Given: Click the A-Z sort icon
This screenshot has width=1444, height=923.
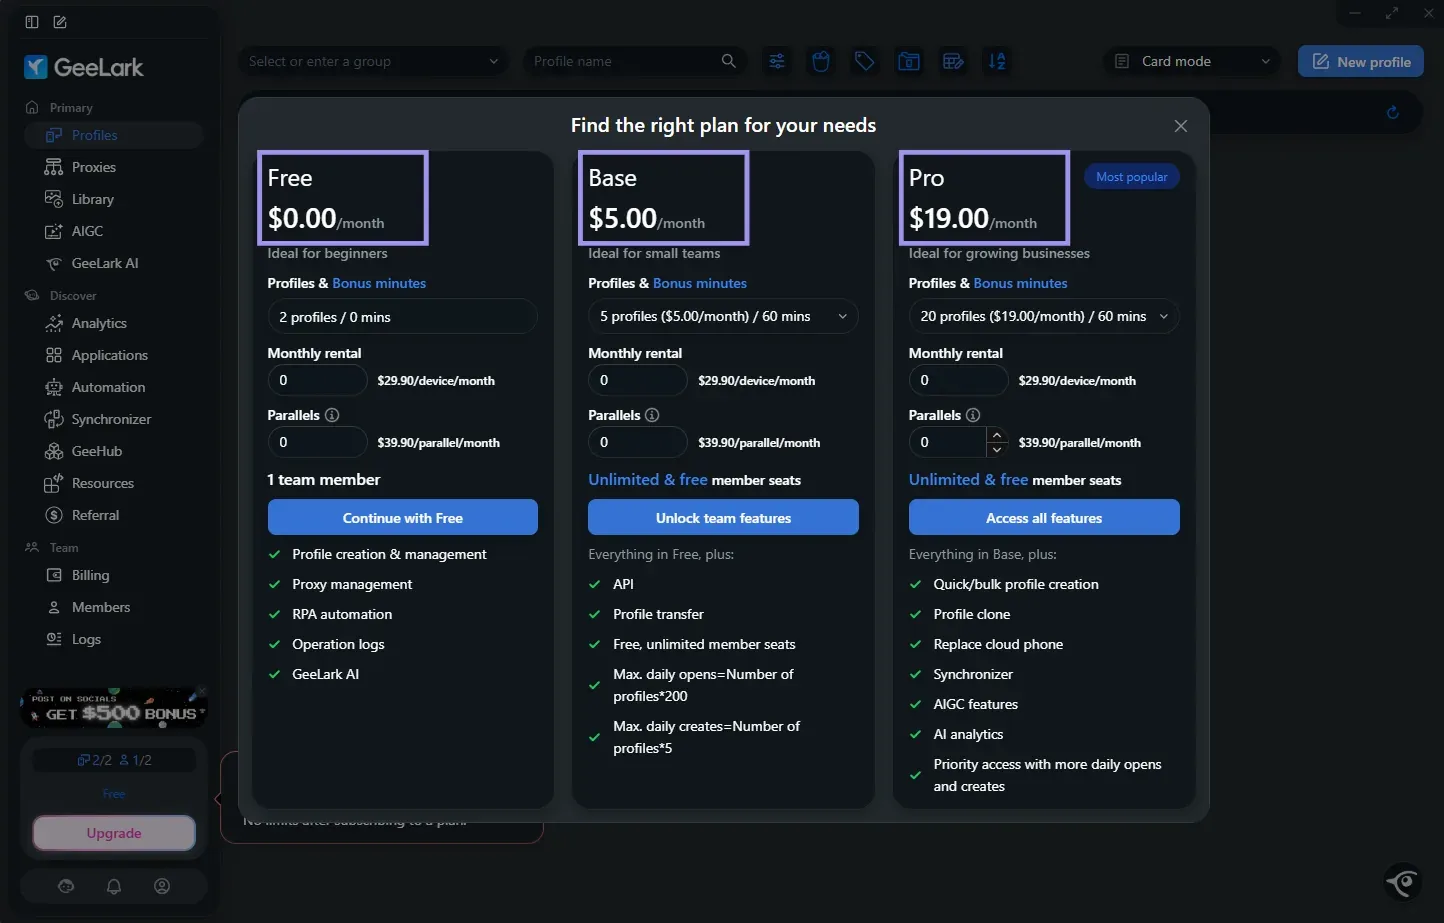Looking at the screenshot, I should pyautogui.click(x=997, y=61).
